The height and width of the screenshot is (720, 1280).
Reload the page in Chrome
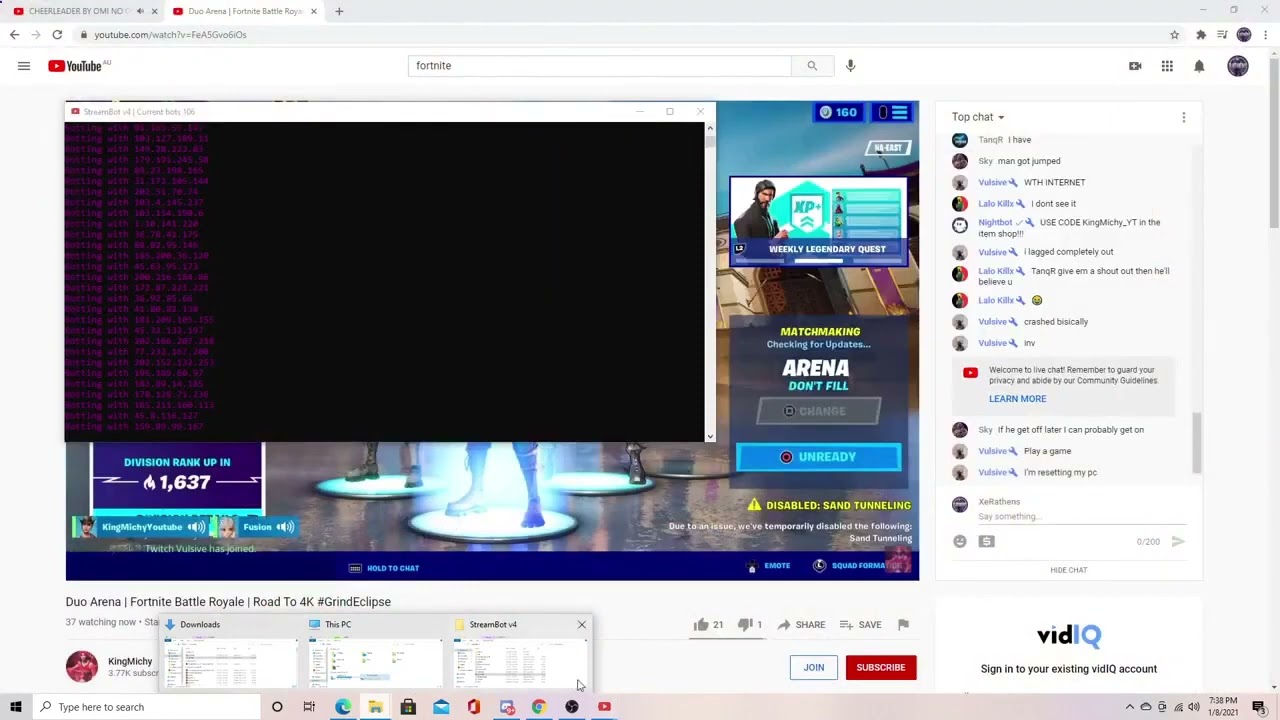coord(57,35)
